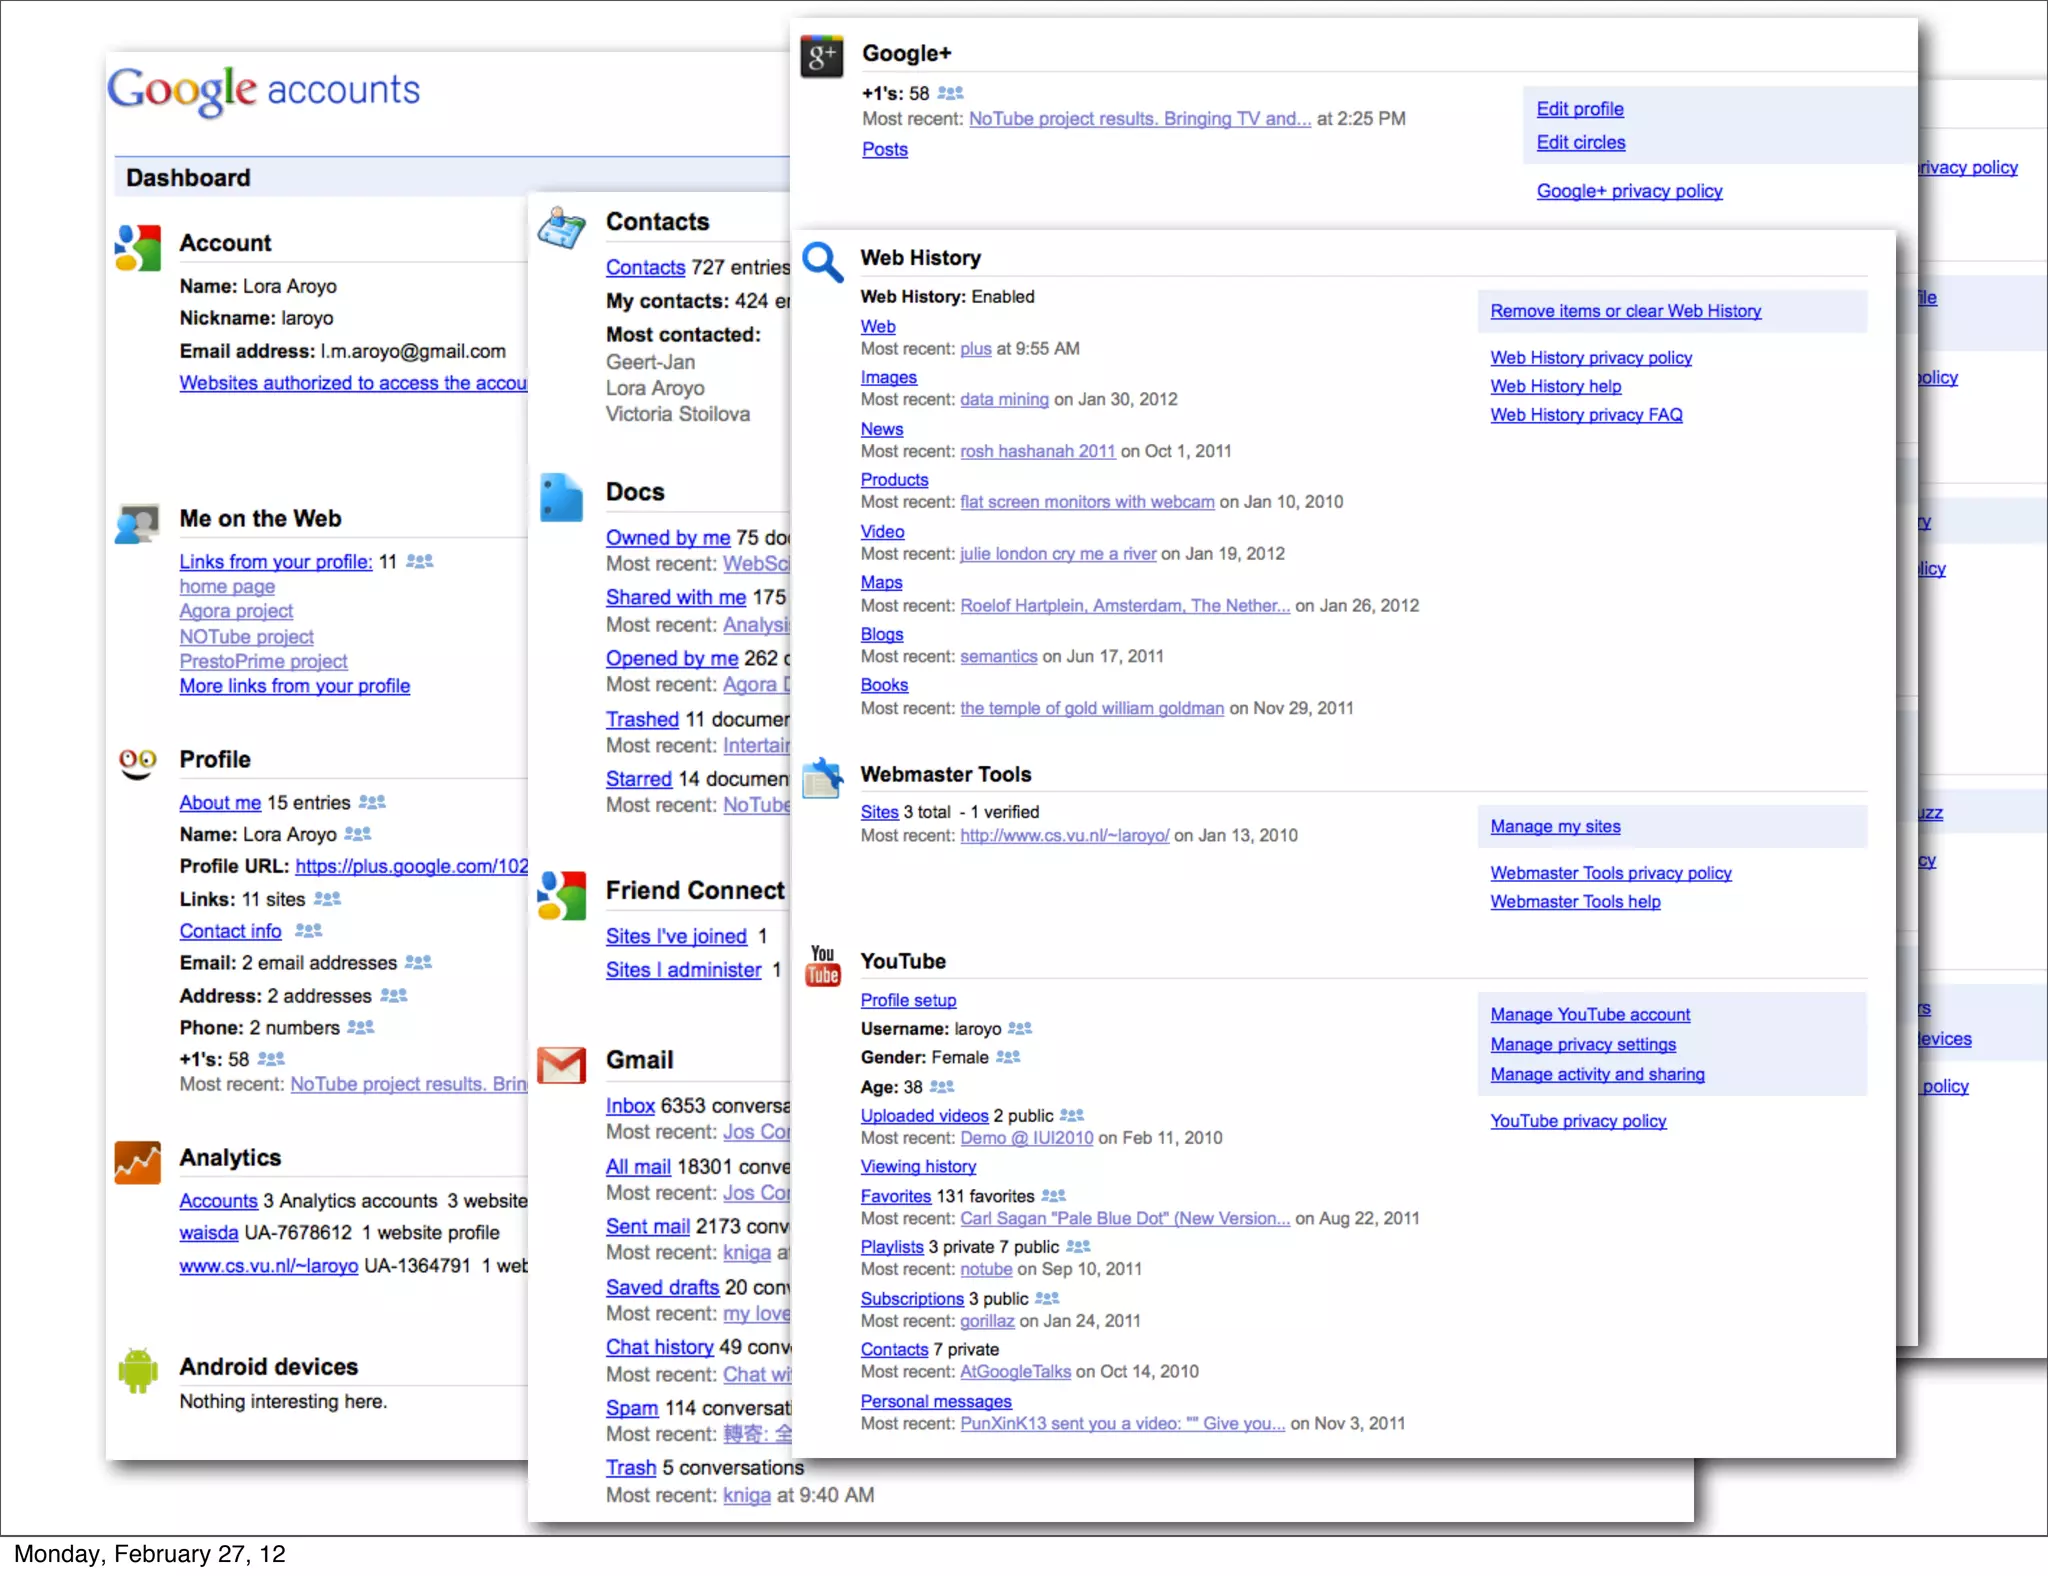
Task: Open the Google+ Posts link
Action: (885, 149)
